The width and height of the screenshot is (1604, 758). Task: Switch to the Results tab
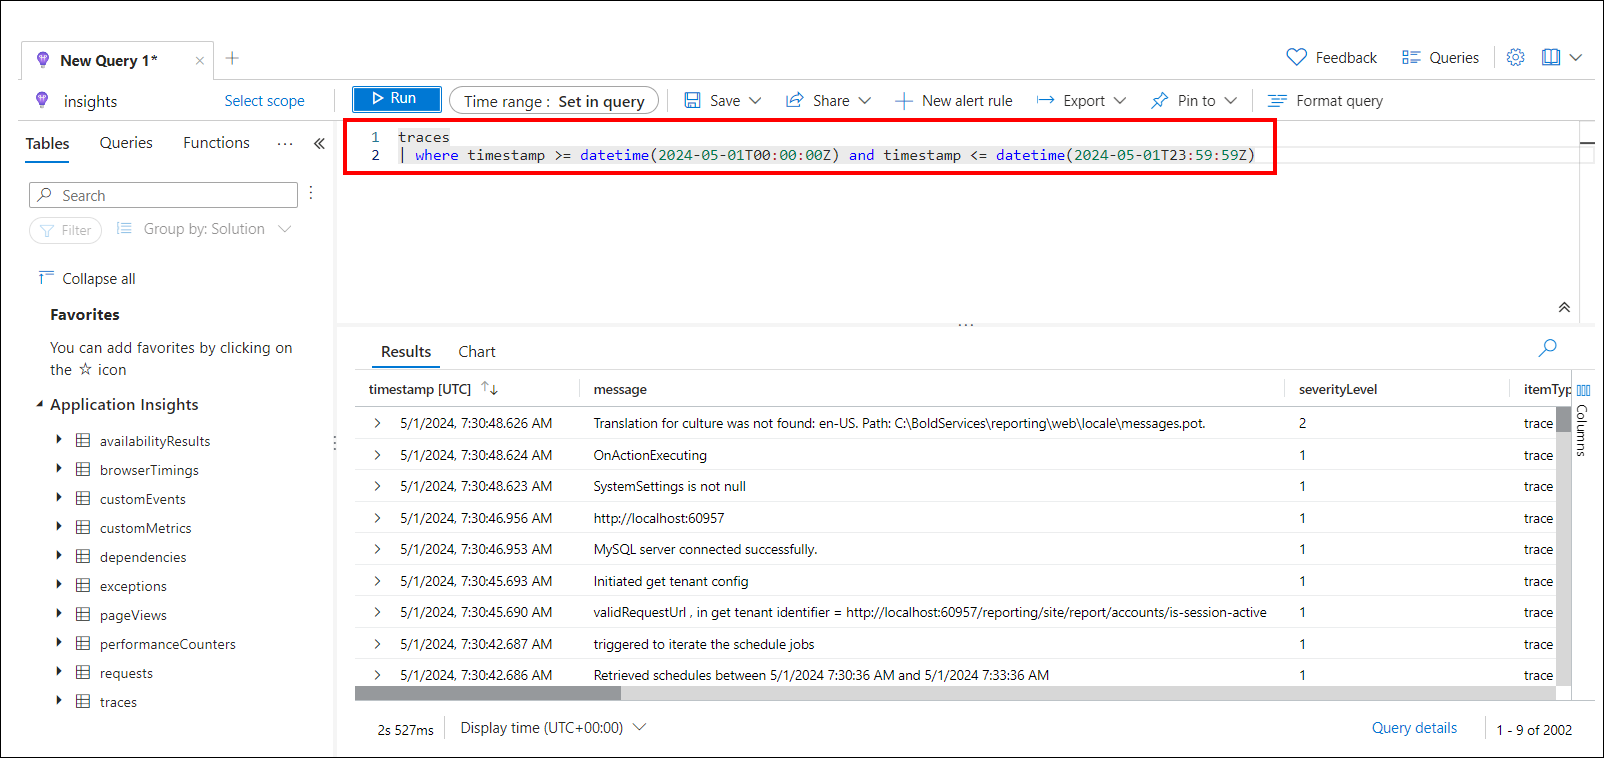pyautogui.click(x=406, y=352)
